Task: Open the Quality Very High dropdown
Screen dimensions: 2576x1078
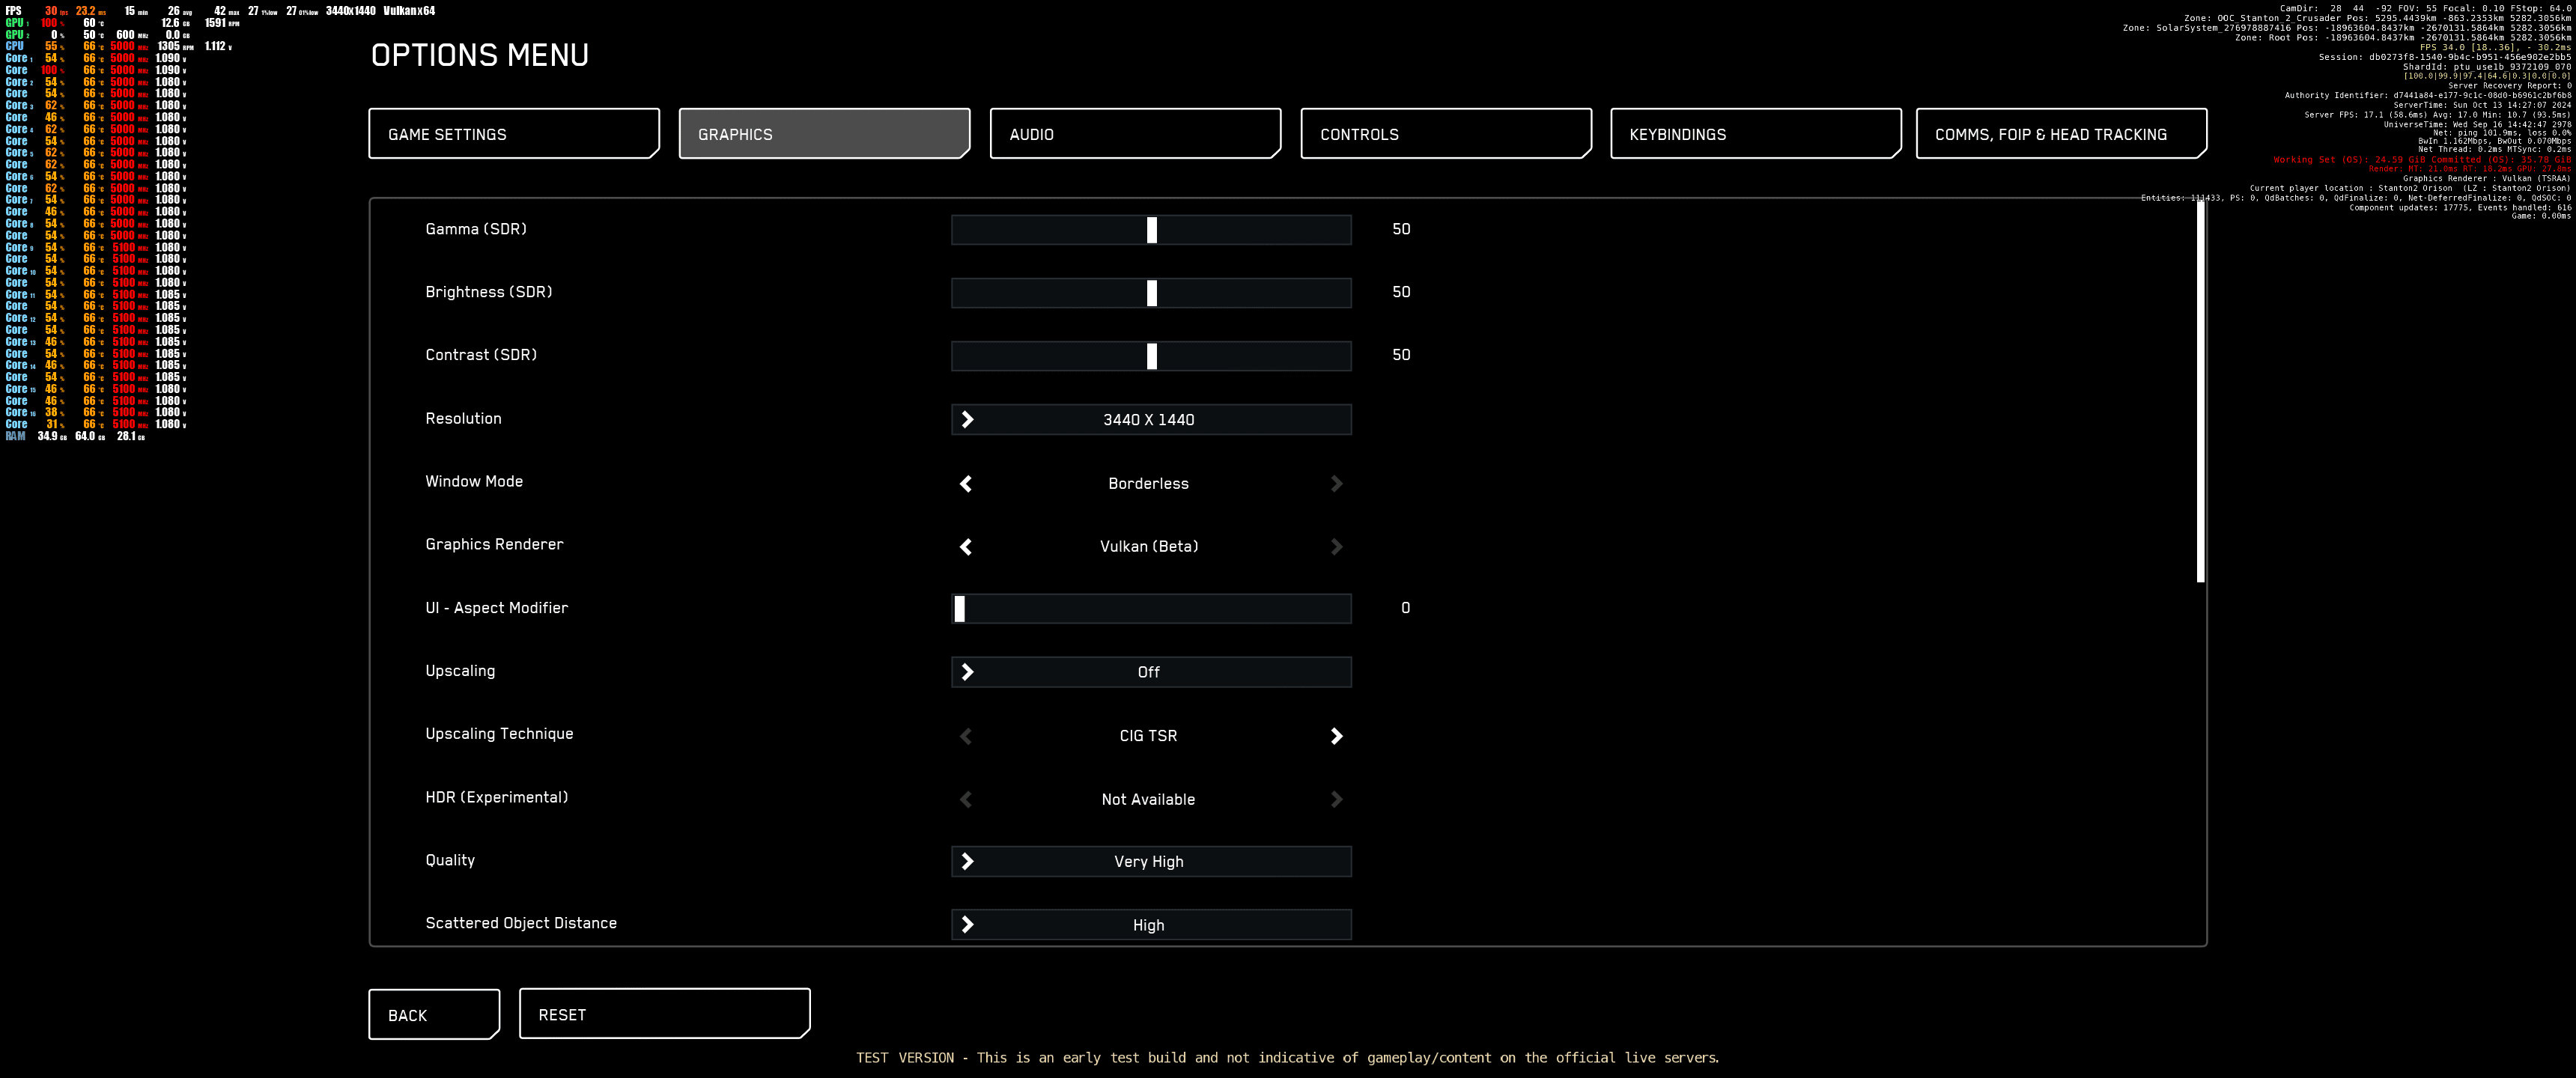Action: coord(1150,862)
